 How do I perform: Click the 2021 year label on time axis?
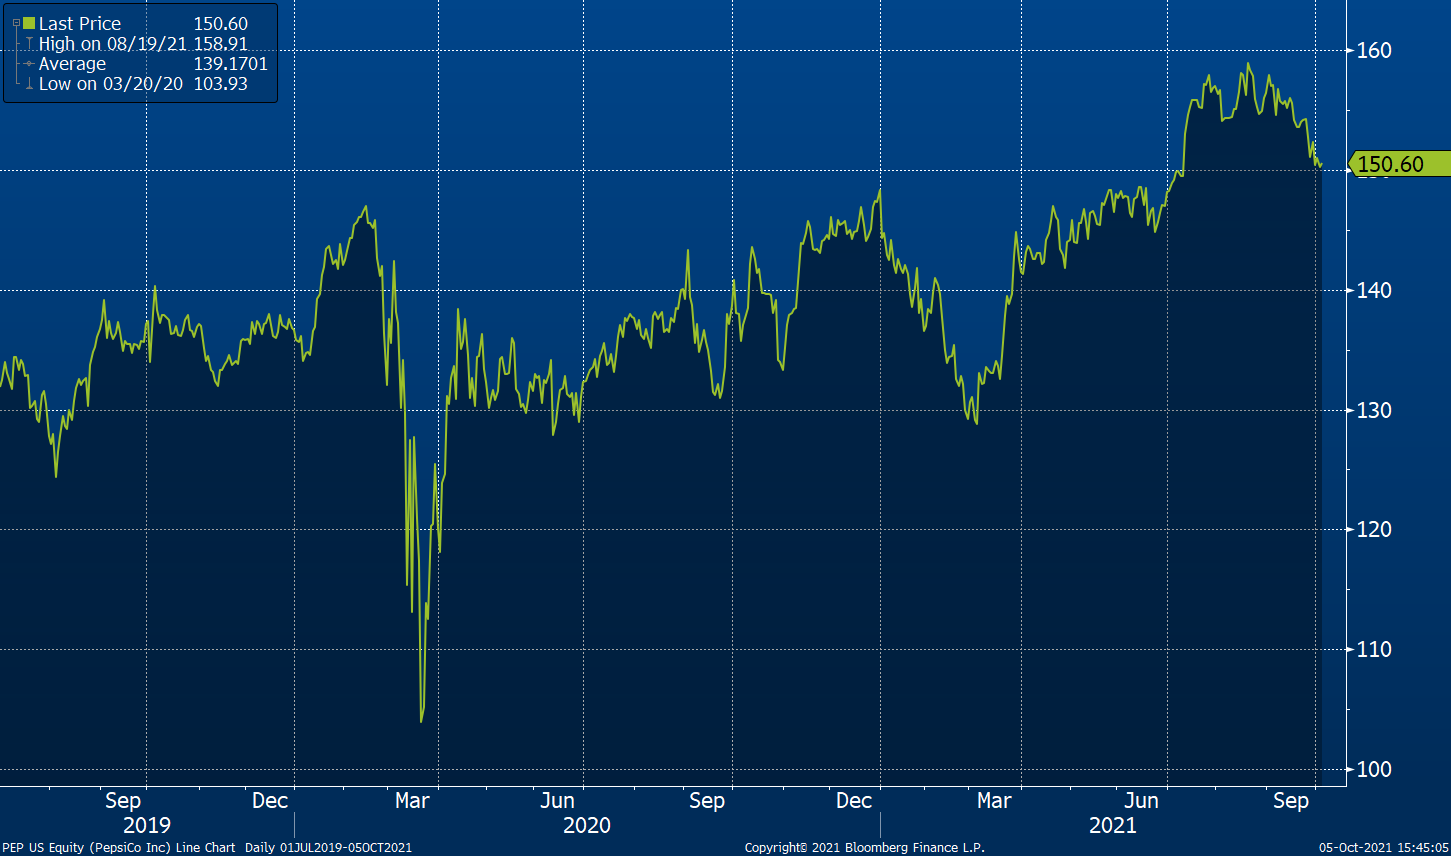point(1113,826)
